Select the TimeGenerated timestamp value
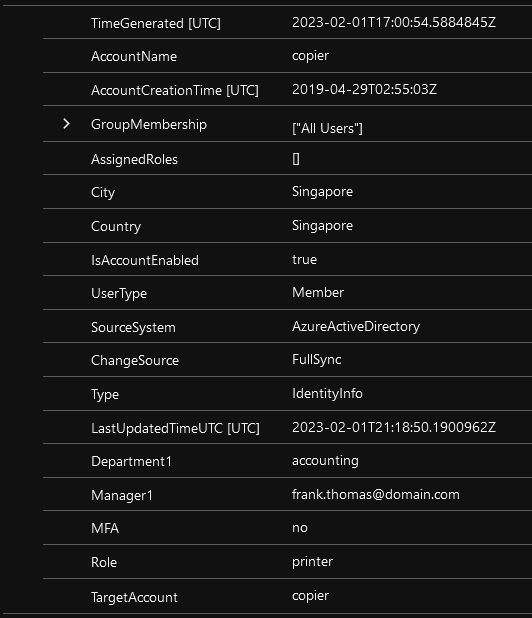The image size is (532, 618). [x=394, y=22]
